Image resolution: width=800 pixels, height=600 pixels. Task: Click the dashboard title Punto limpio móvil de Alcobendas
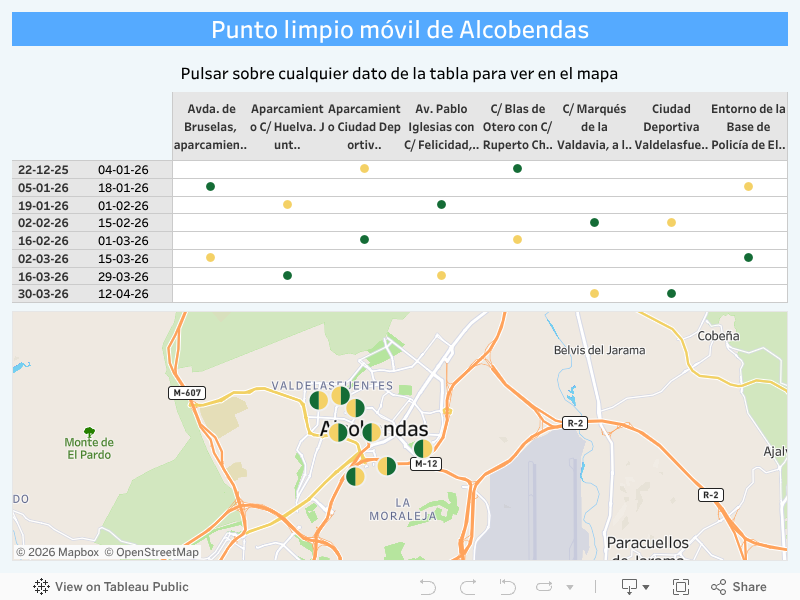[400, 30]
